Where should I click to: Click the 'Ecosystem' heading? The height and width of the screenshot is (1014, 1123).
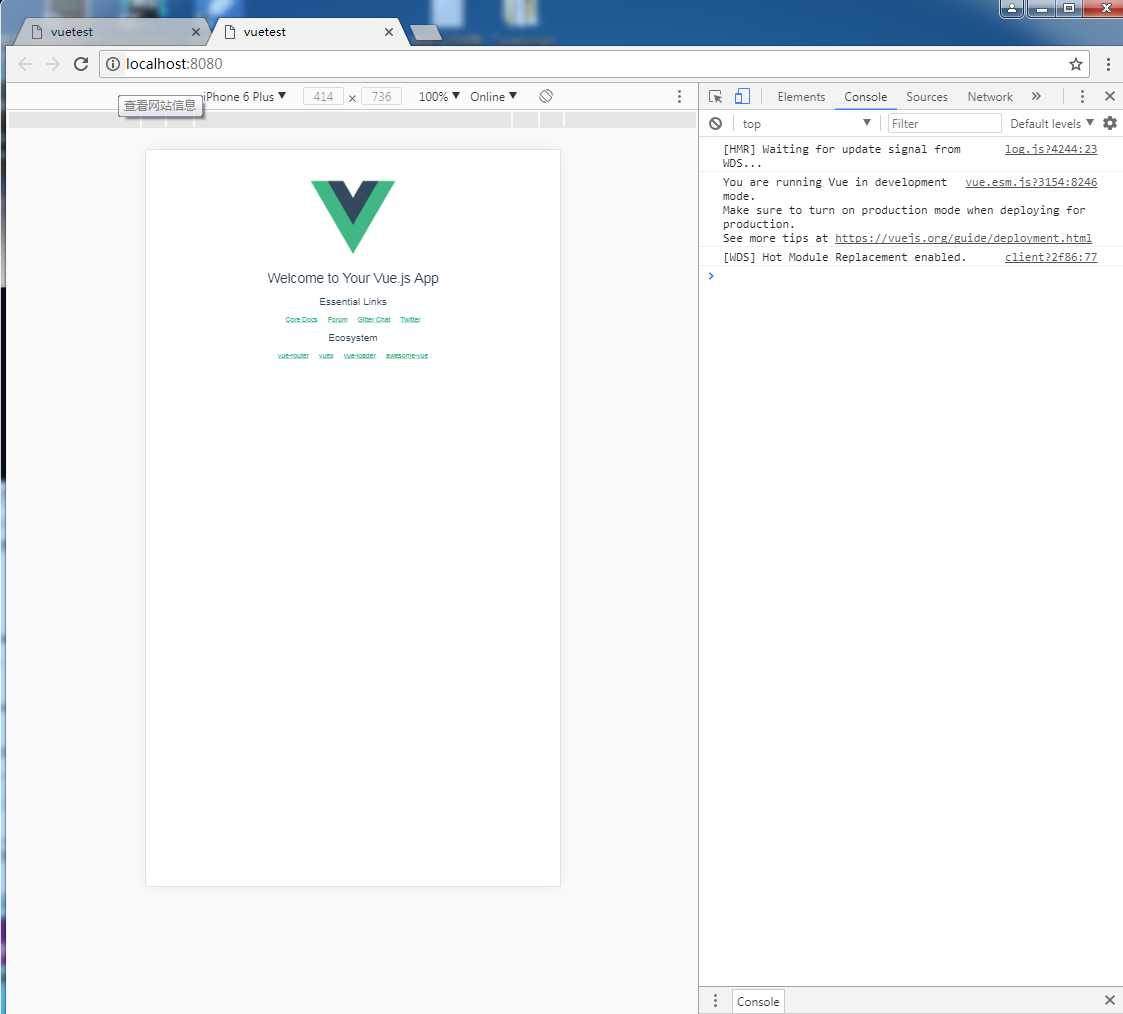[352, 337]
